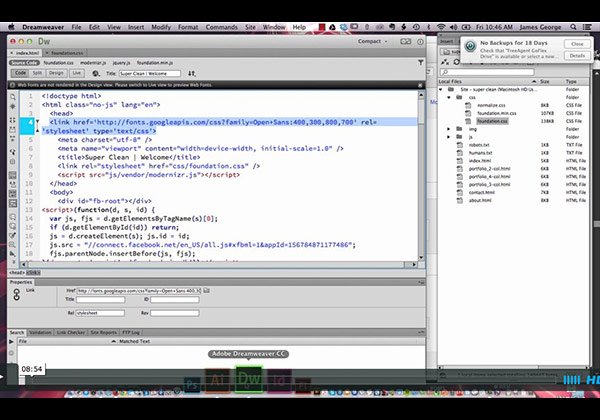Image resolution: width=600 pixels, height=420 pixels.
Task: Click the InDesign Id icon in the dock
Action: (279, 380)
